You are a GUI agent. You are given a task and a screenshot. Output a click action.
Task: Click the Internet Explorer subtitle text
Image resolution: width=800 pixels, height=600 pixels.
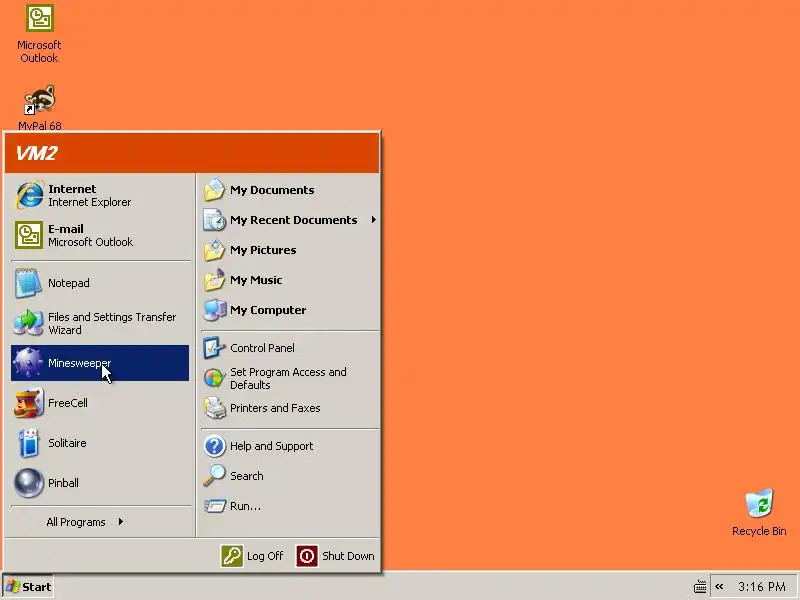[x=89, y=202]
